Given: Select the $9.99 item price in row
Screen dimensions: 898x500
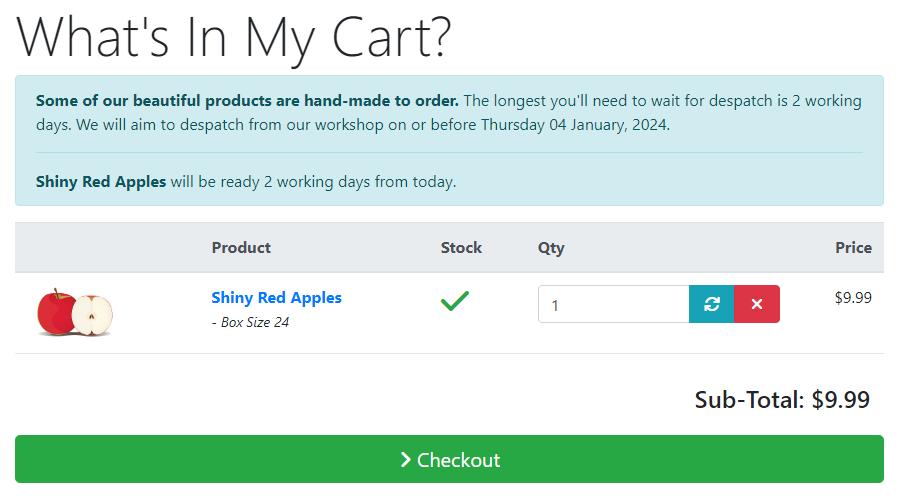Looking at the screenshot, I should [x=853, y=298].
